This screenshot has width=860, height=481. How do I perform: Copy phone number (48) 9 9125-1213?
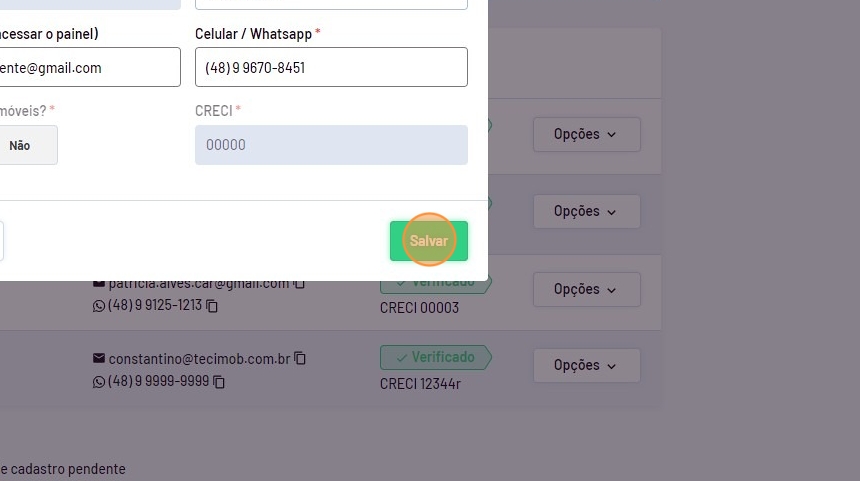(212, 306)
